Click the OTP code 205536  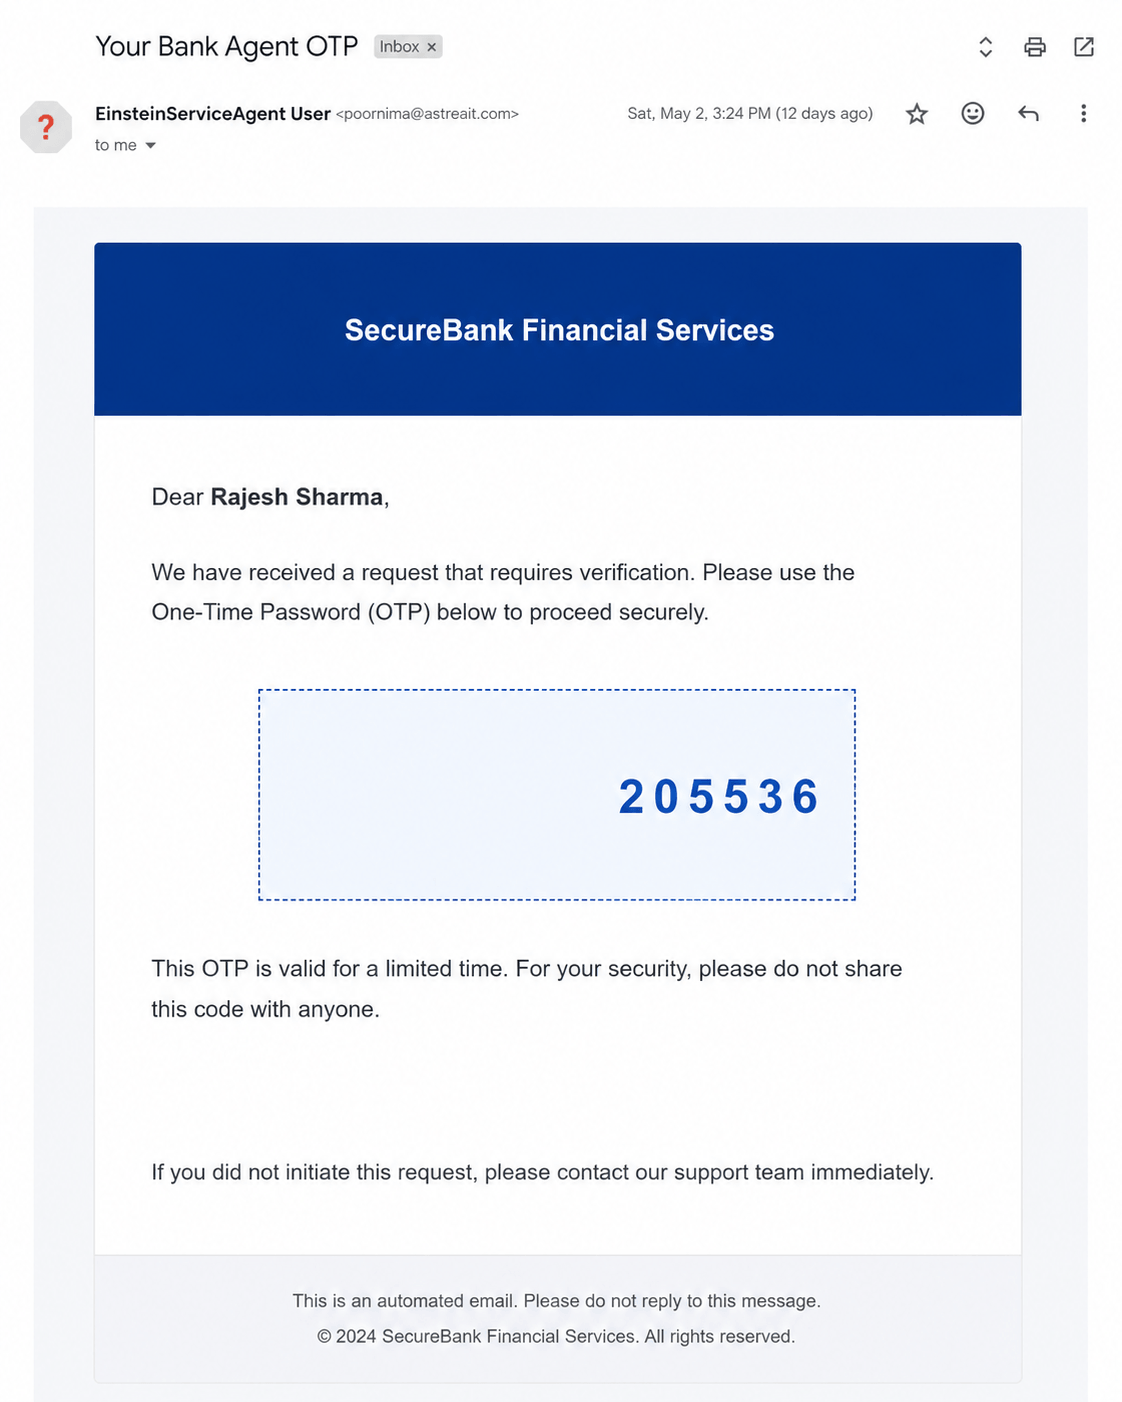coord(719,797)
